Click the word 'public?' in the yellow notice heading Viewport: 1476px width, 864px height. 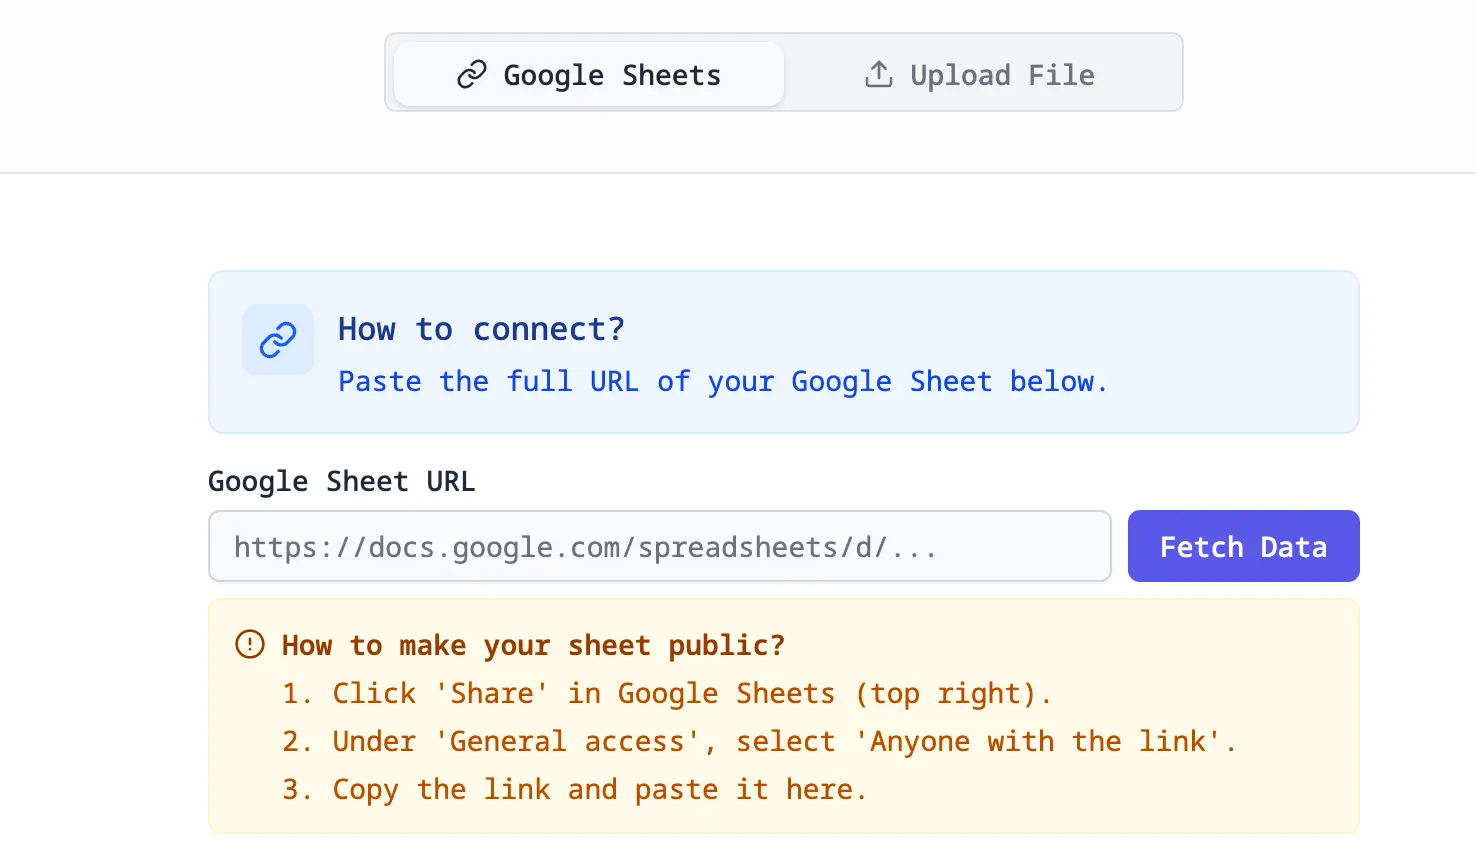(x=726, y=646)
